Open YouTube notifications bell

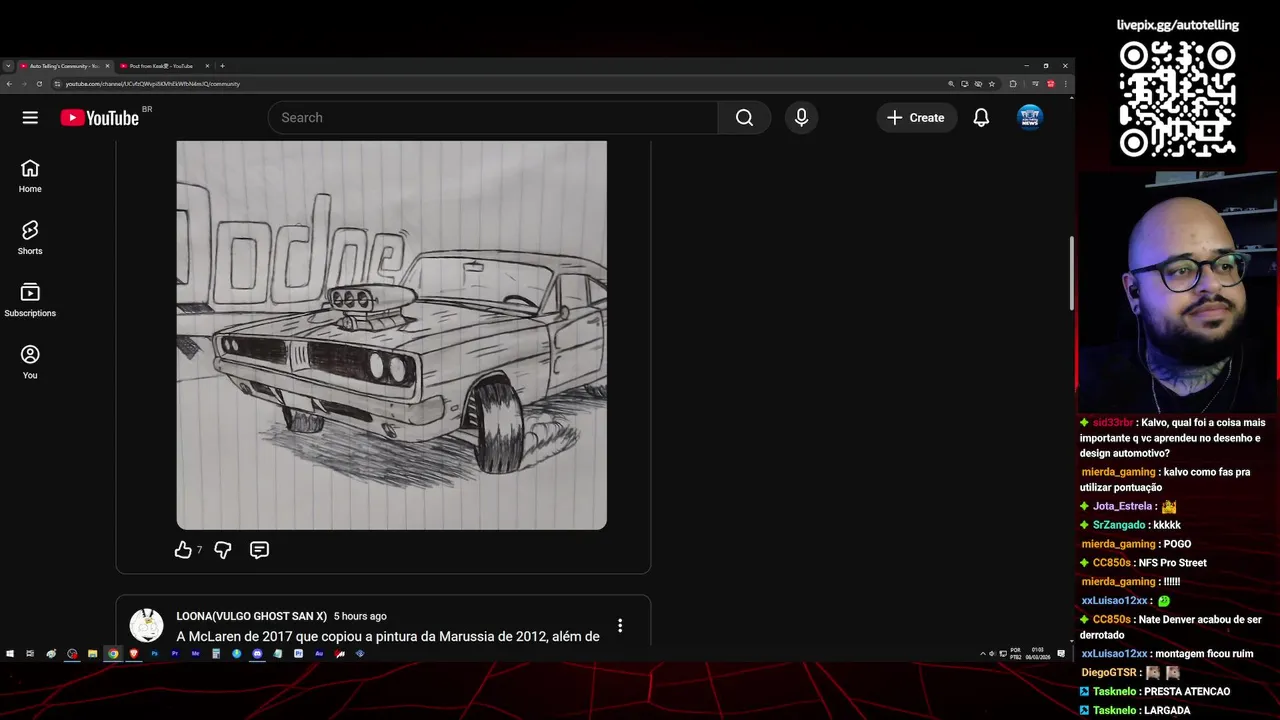pos(981,117)
